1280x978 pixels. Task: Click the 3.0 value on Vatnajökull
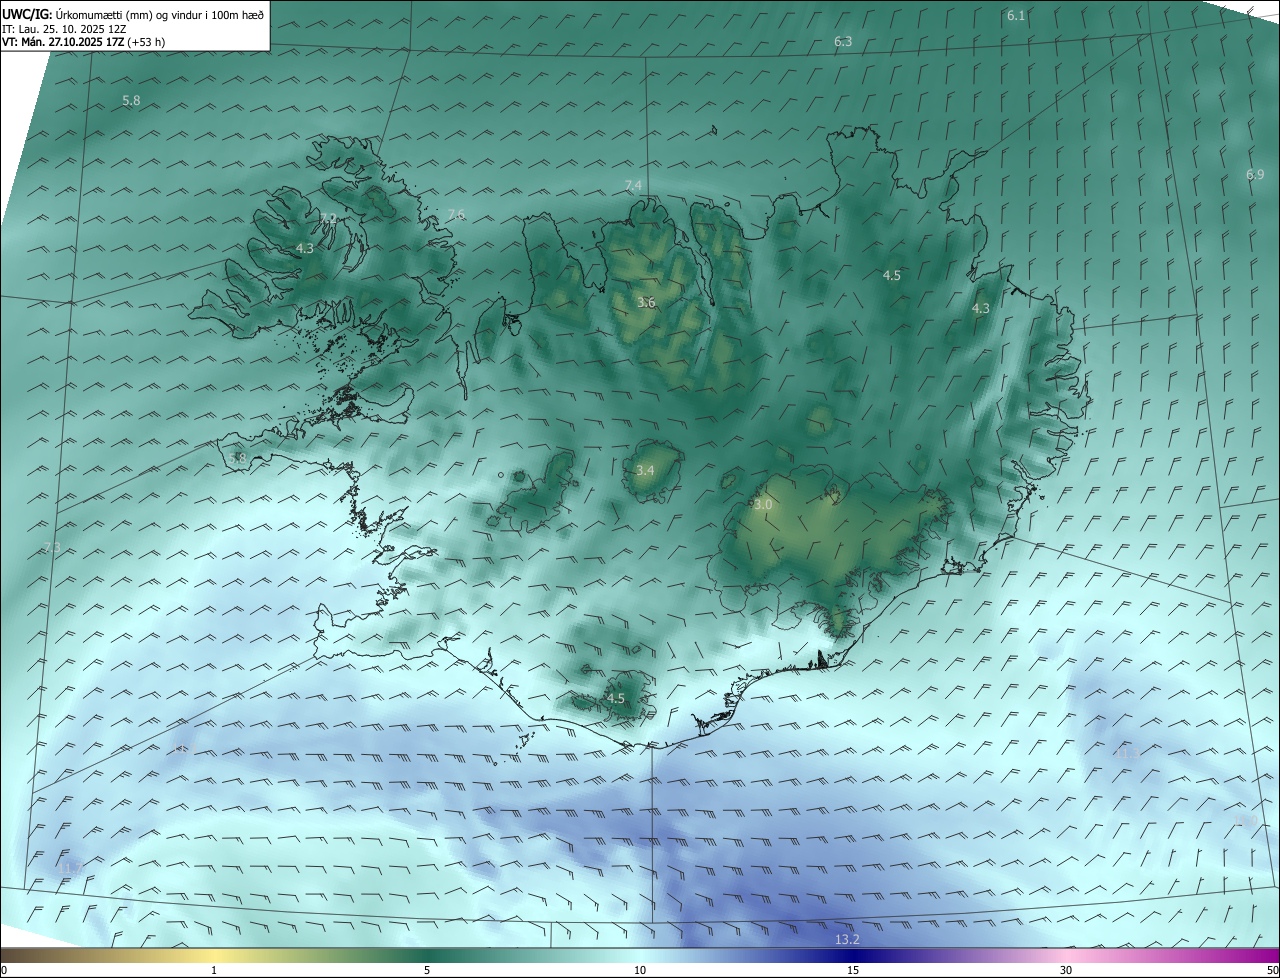coord(763,505)
